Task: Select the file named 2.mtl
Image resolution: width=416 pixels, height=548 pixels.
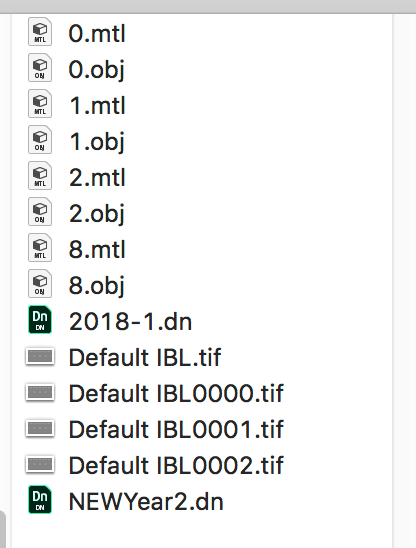Action: pos(97,178)
